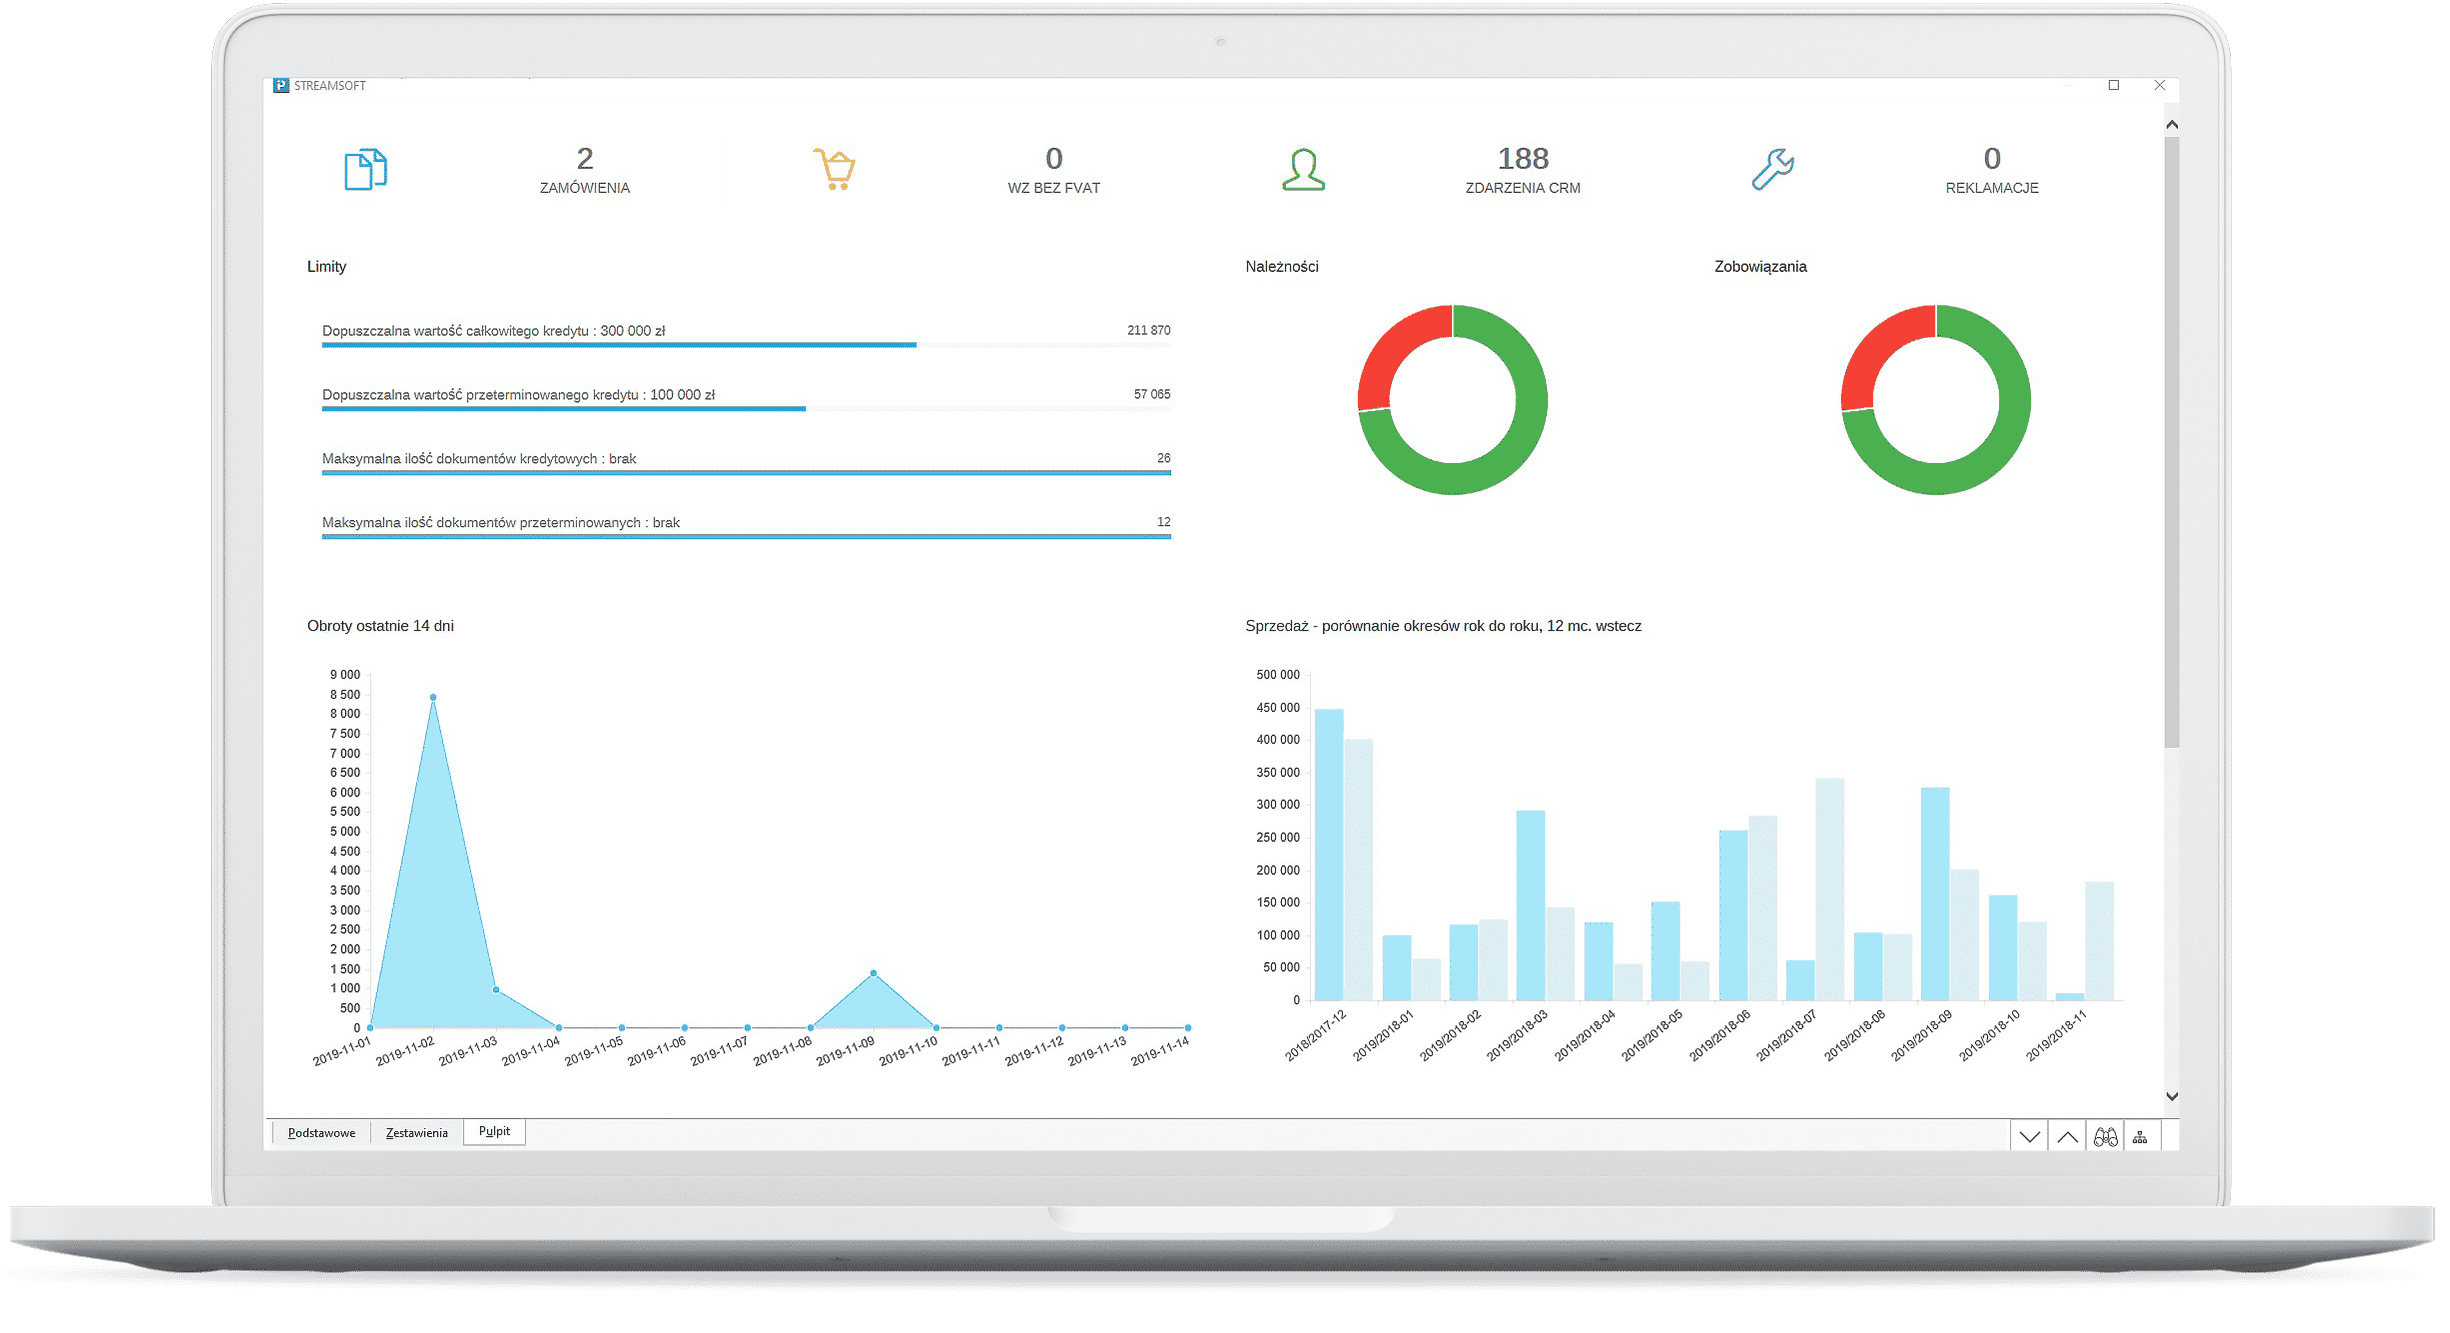Click the blue wrench Reklamacje icon

pos(1772,169)
